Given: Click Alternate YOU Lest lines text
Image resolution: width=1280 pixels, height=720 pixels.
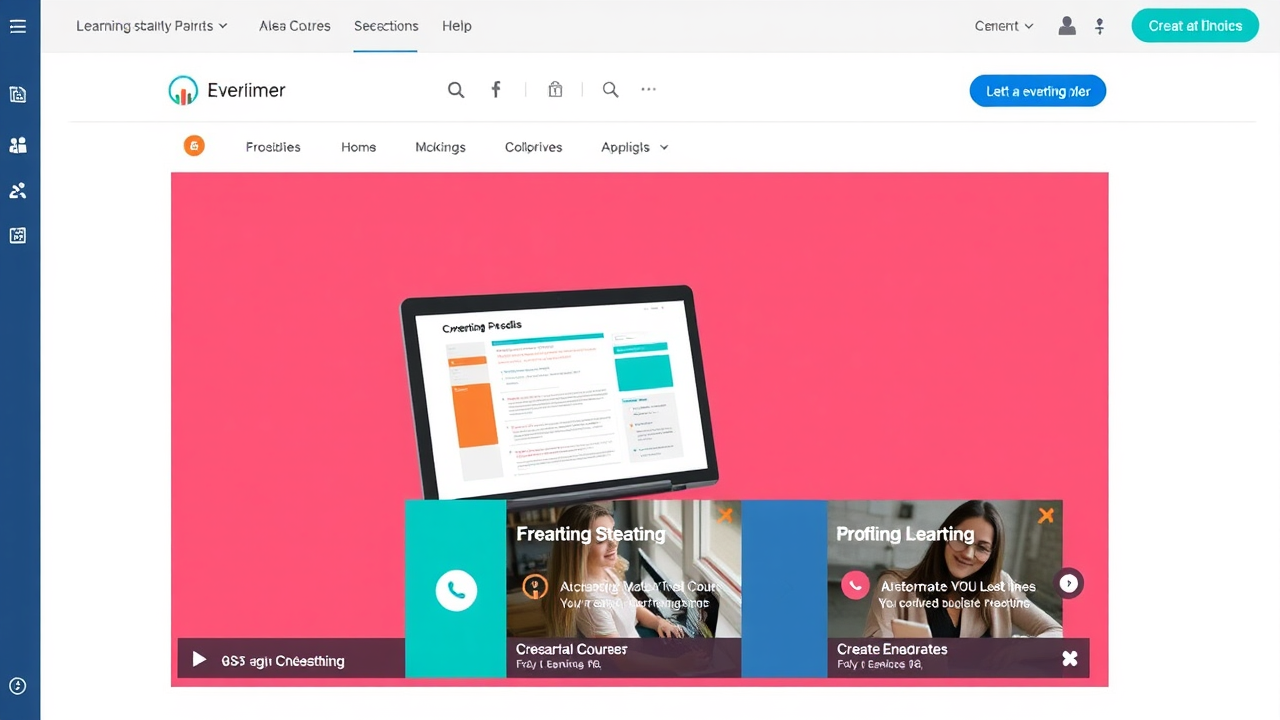Looking at the screenshot, I should (x=958, y=586).
